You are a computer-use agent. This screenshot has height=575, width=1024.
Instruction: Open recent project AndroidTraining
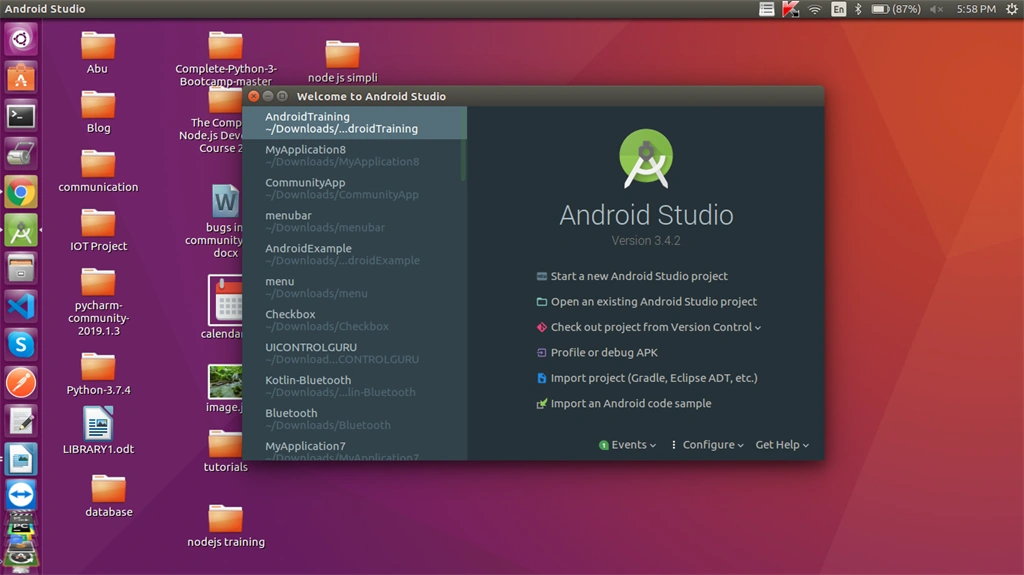354,123
